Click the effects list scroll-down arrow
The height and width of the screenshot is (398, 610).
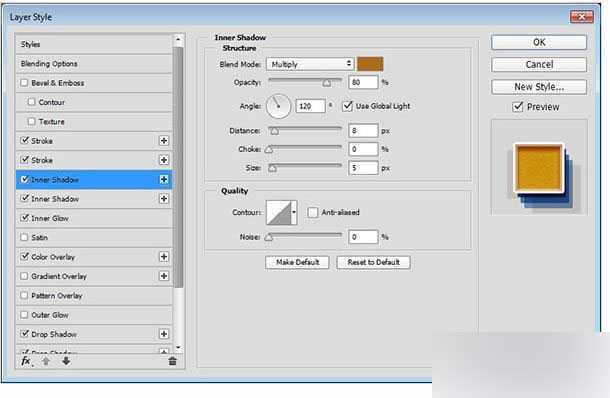[178, 347]
